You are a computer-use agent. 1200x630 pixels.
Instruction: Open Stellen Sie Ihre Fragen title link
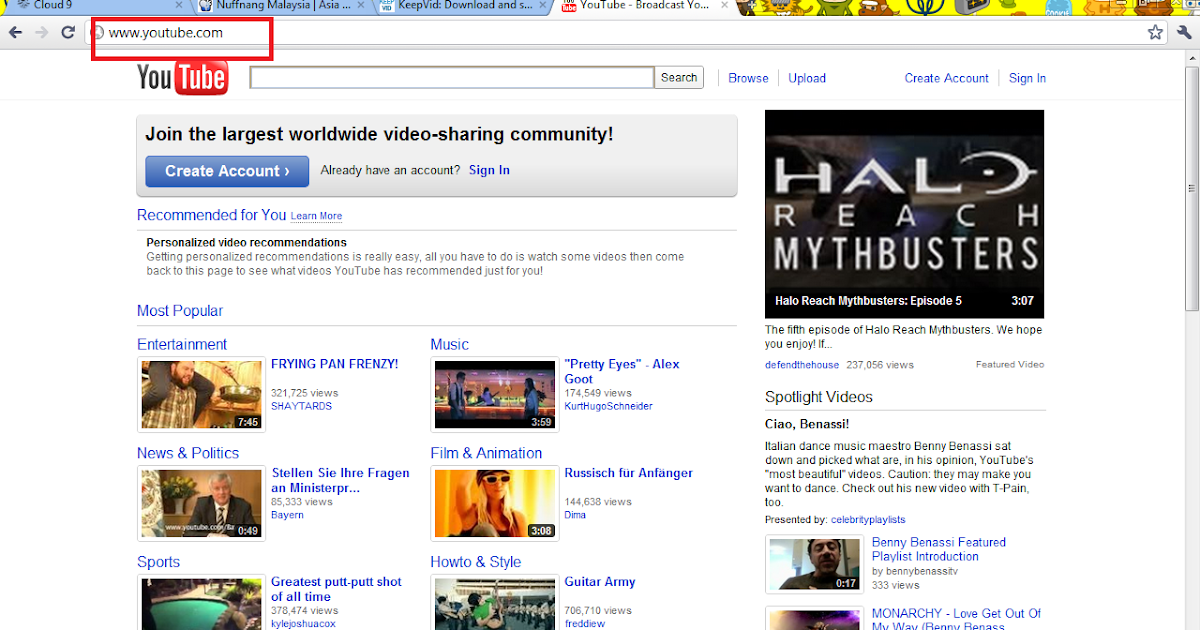pos(340,480)
